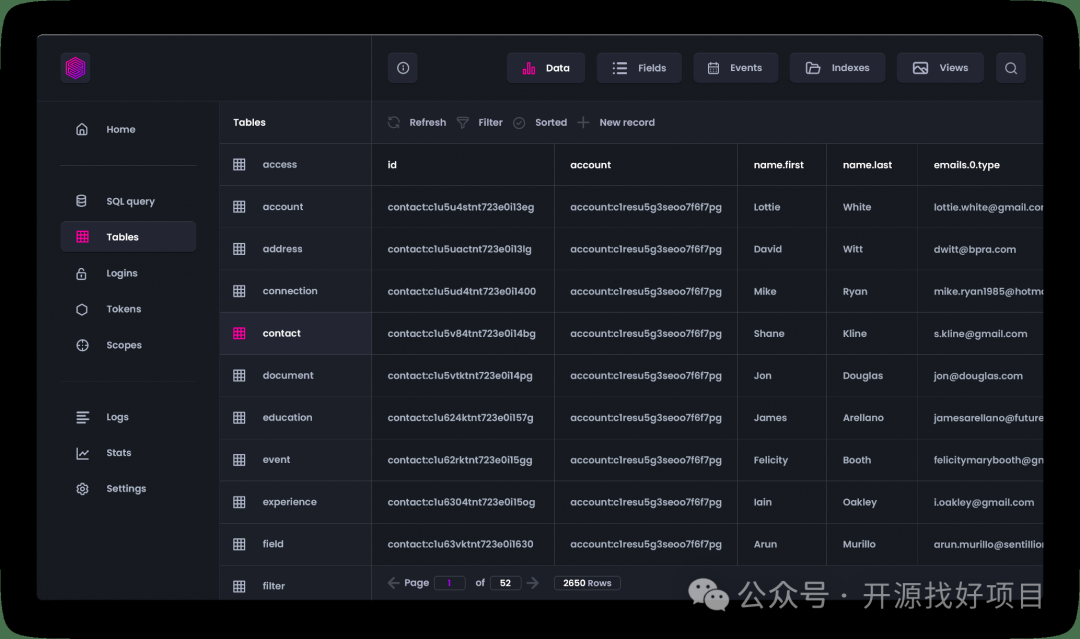
Task: Select the field table
Action: [295, 544]
